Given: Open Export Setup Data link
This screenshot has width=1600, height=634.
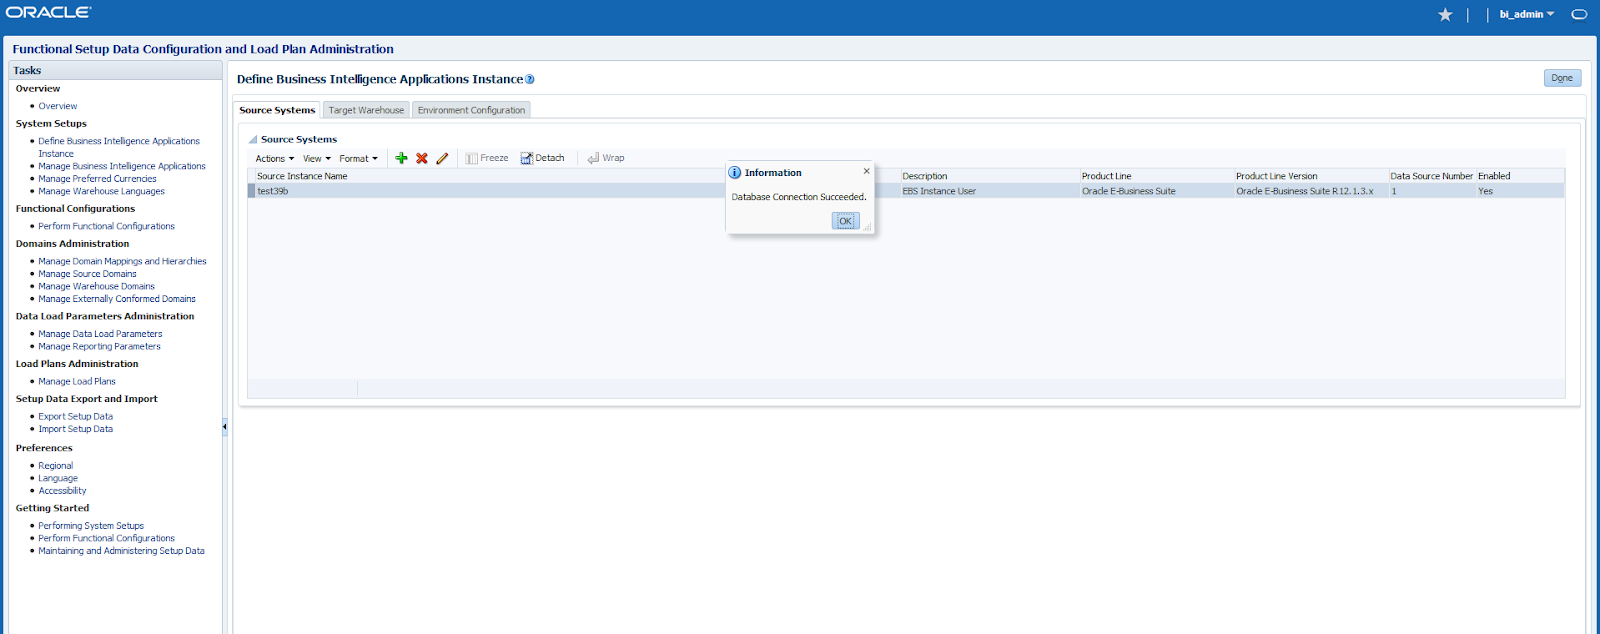Looking at the screenshot, I should coord(75,416).
